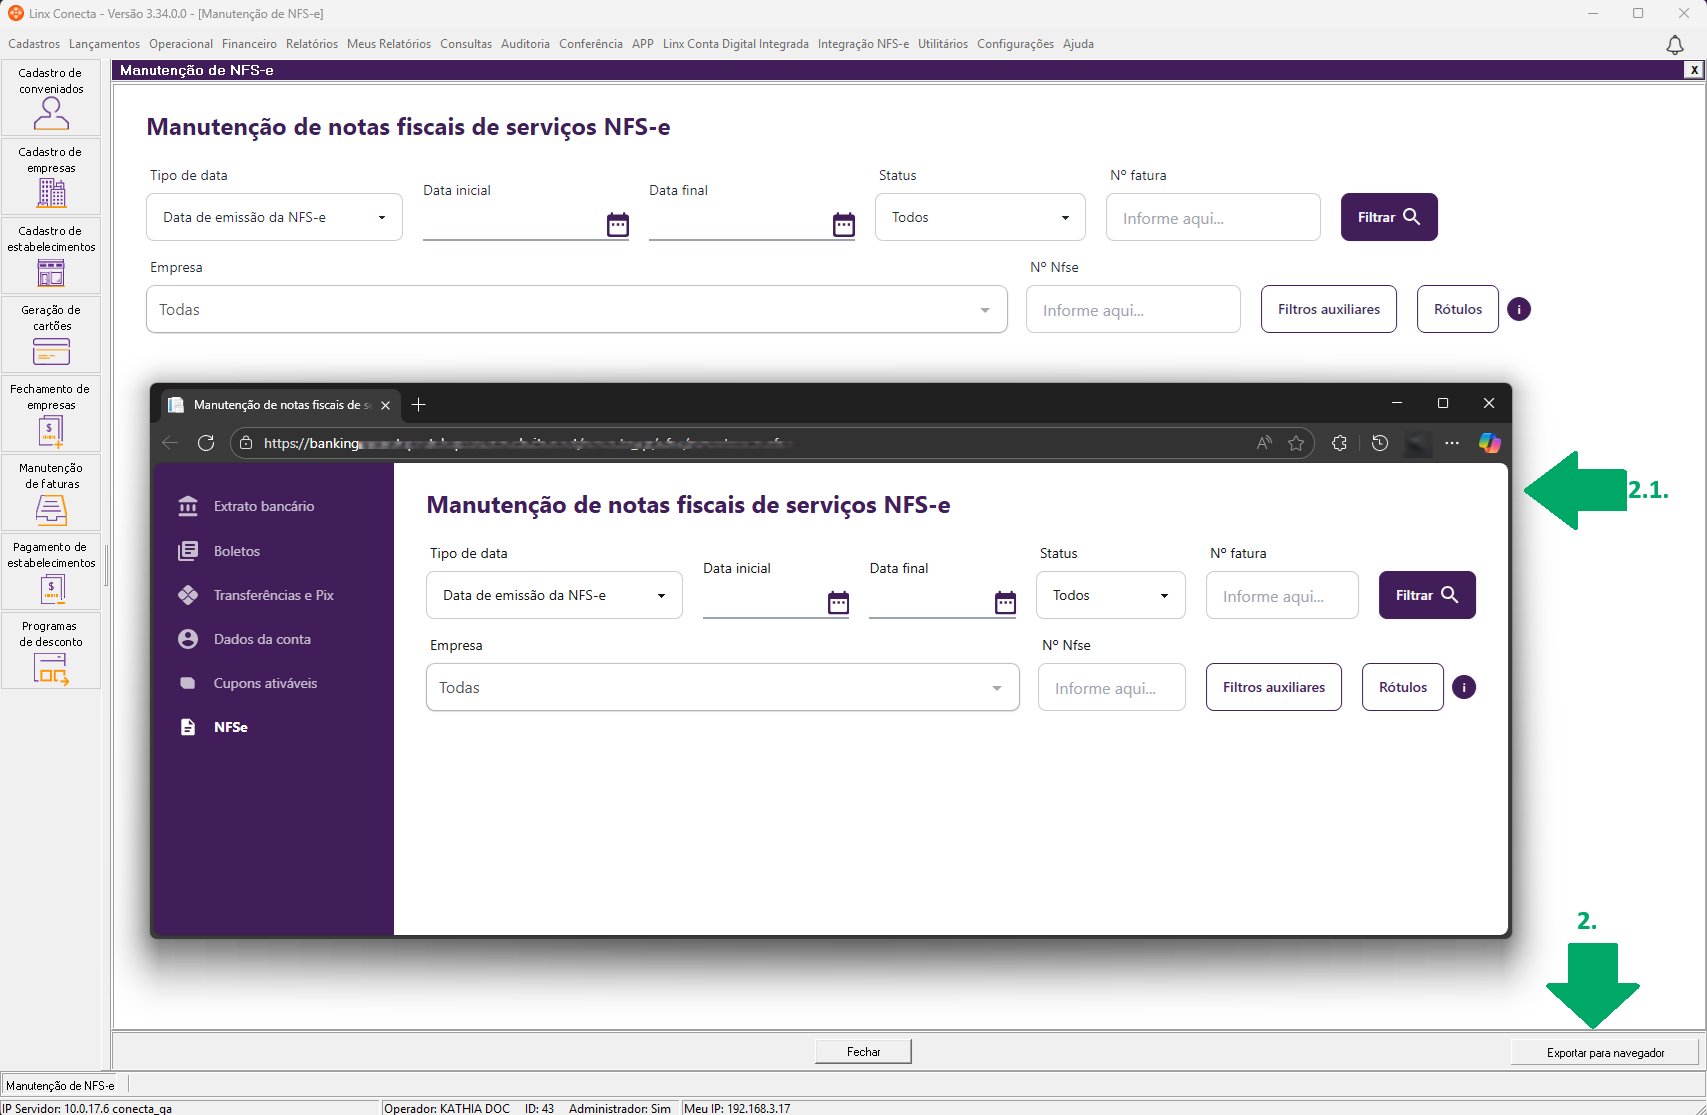Close the Manutenção de NFS-e inner panel
The image size is (1707, 1115).
click(1694, 70)
